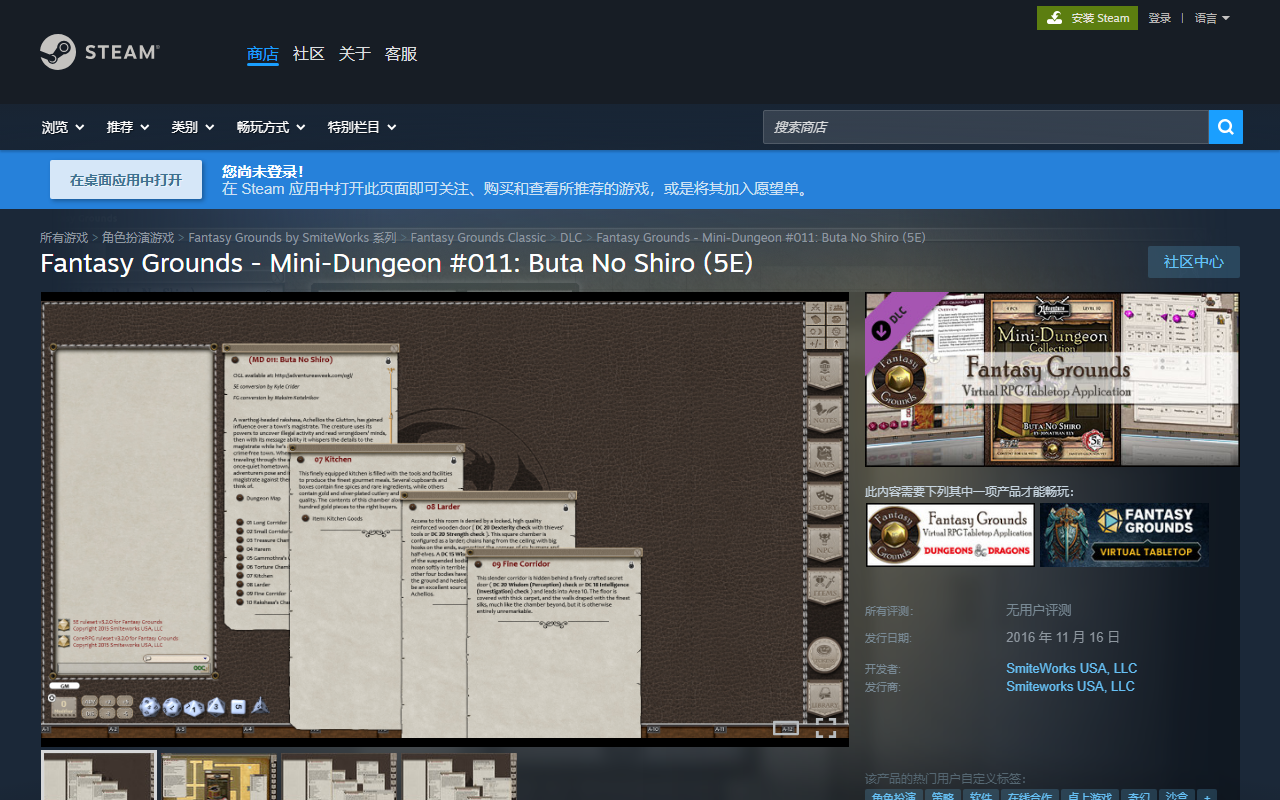Image resolution: width=1280 pixels, height=800 pixels.
Task: Click the DLC breadcrumb link
Action: pyautogui.click(x=571, y=238)
